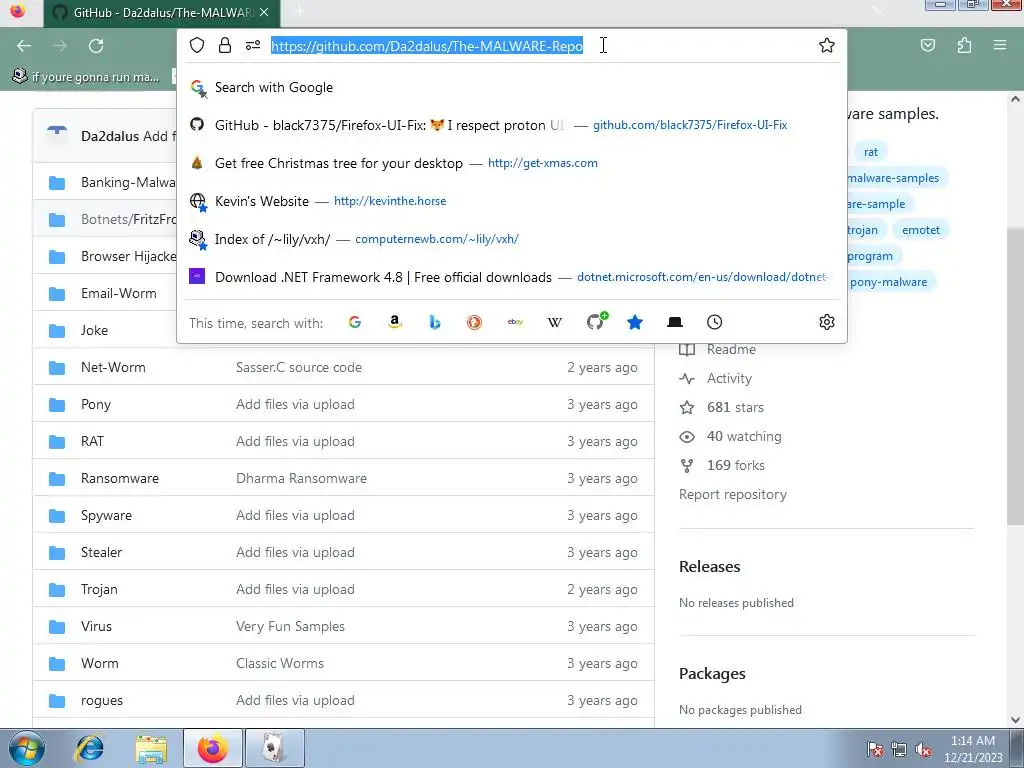This screenshot has width=1024, height=768.
Task: Open the Extensions puzzle icon
Action: click(x=964, y=46)
